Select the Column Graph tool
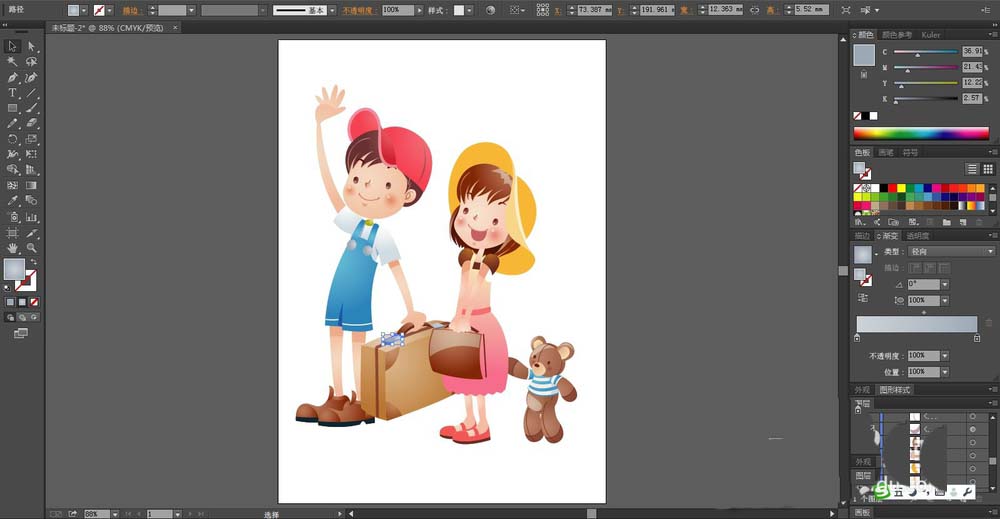The width and height of the screenshot is (1000, 519). pos(31,217)
